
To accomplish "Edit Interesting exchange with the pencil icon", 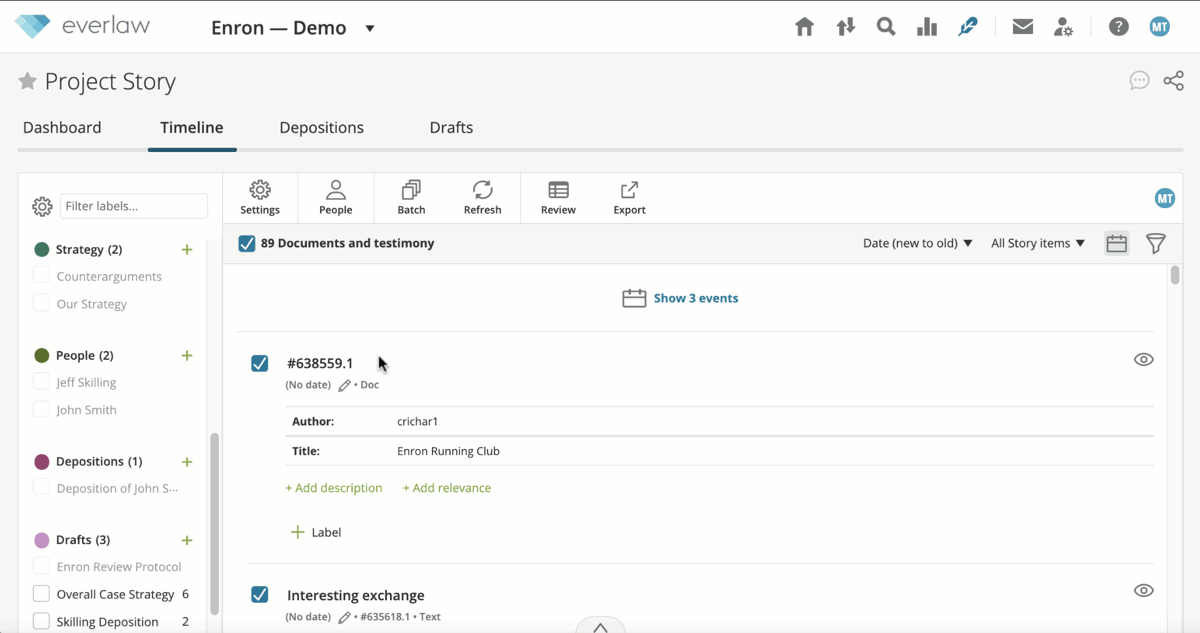I will 345,617.
